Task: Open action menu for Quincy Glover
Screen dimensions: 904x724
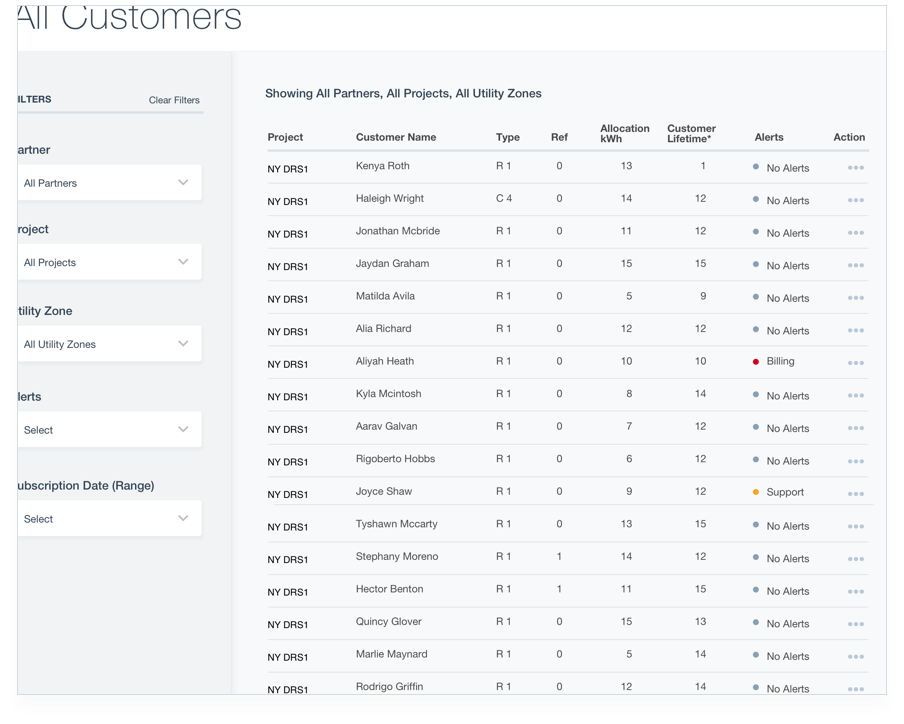Action: click(855, 624)
